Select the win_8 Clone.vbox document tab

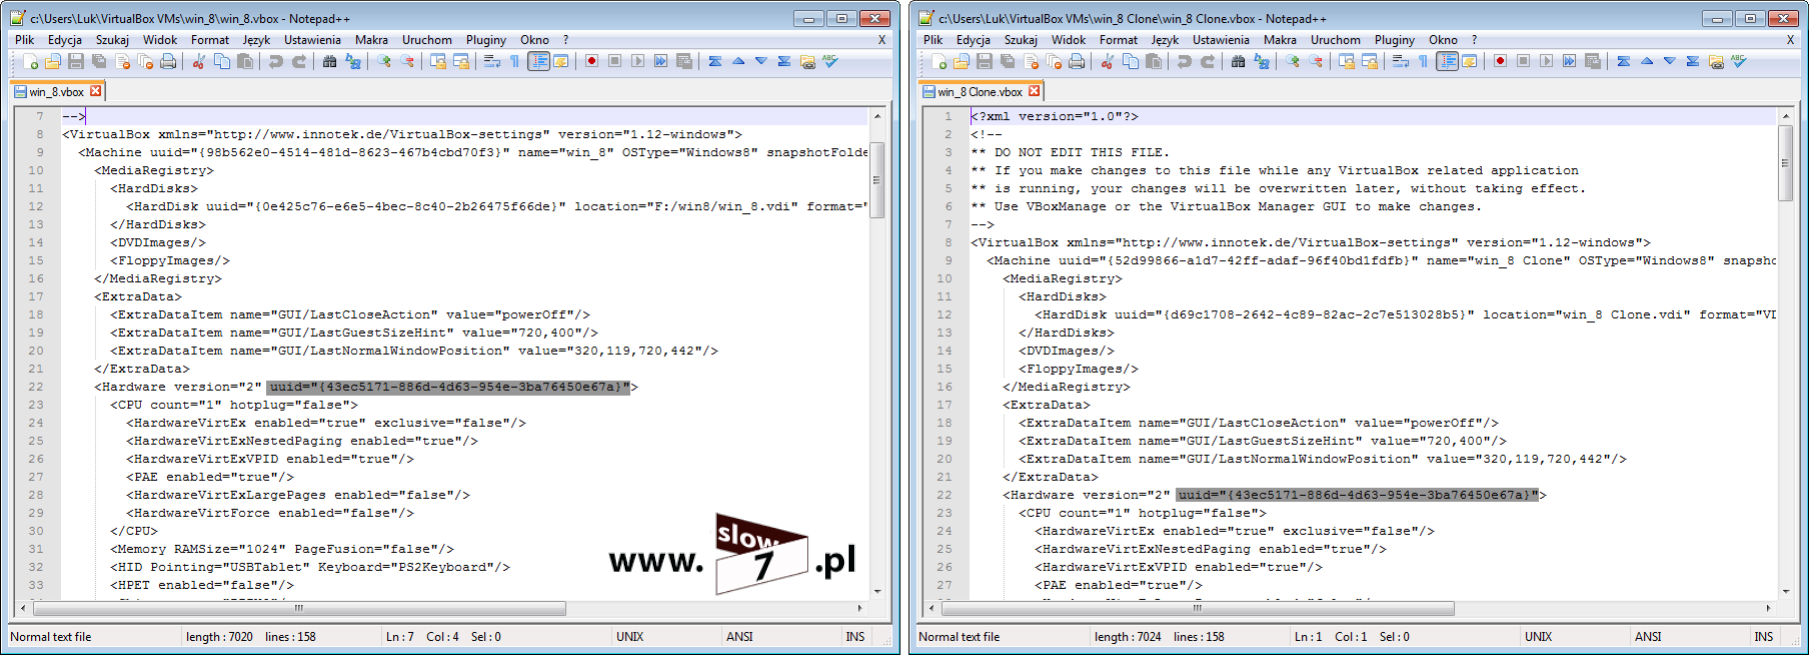pyautogui.click(x=980, y=91)
